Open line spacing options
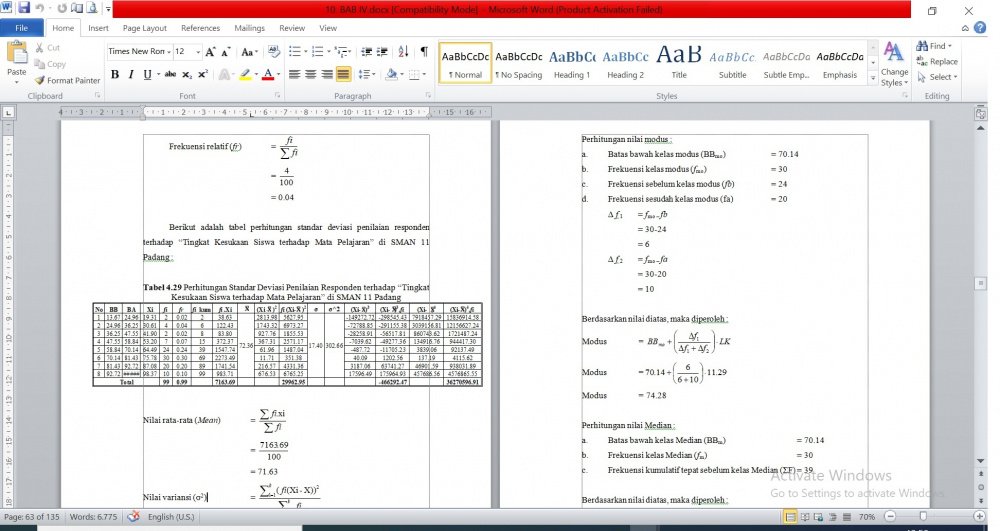 coord(367,75)
